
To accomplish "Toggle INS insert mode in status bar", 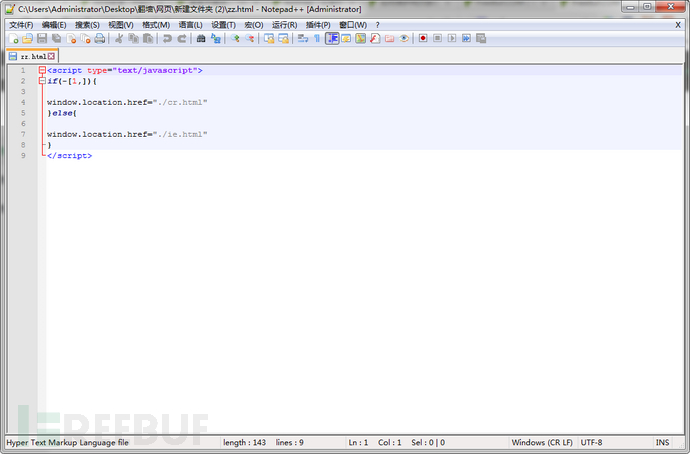I will pyautogui.click(x=662, y=443).
